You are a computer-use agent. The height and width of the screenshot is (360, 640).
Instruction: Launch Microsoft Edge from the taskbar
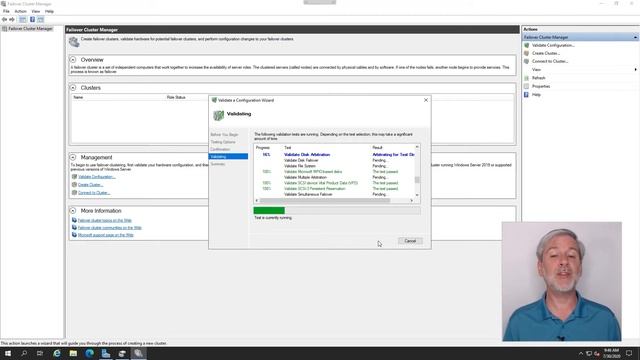89,353
